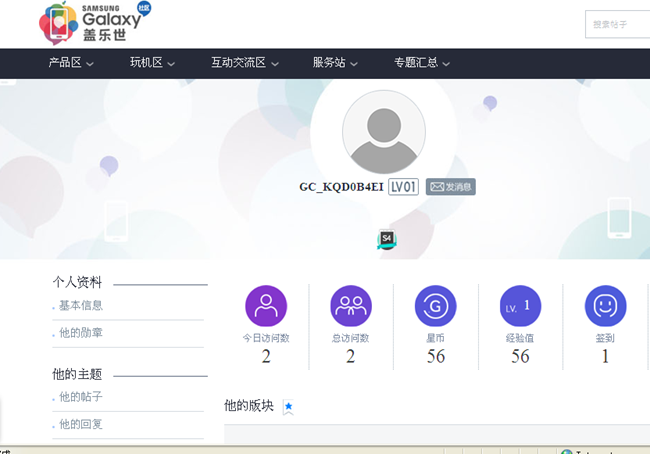Expand the 玩机区 dropdown menu
The height and width of the screenshot is (454, 650).
pyautogui.click(x=152, y=63)
